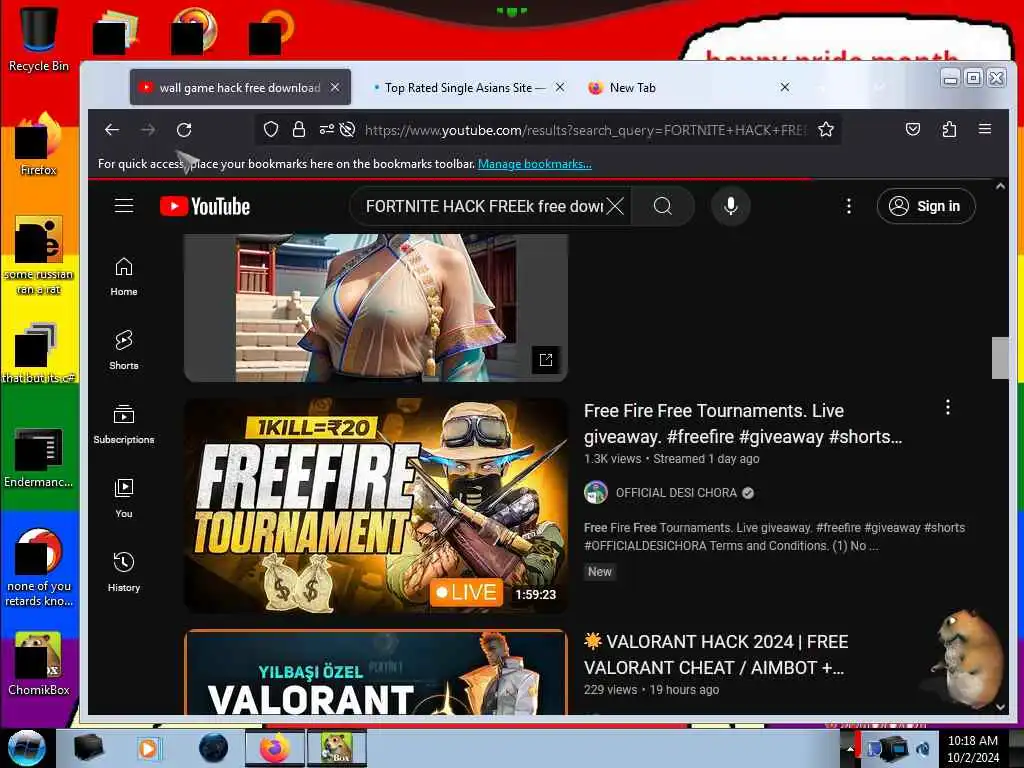Reload the current YouTube page
This screenshot has width=1024, height=768.
[x=184, y=129]
